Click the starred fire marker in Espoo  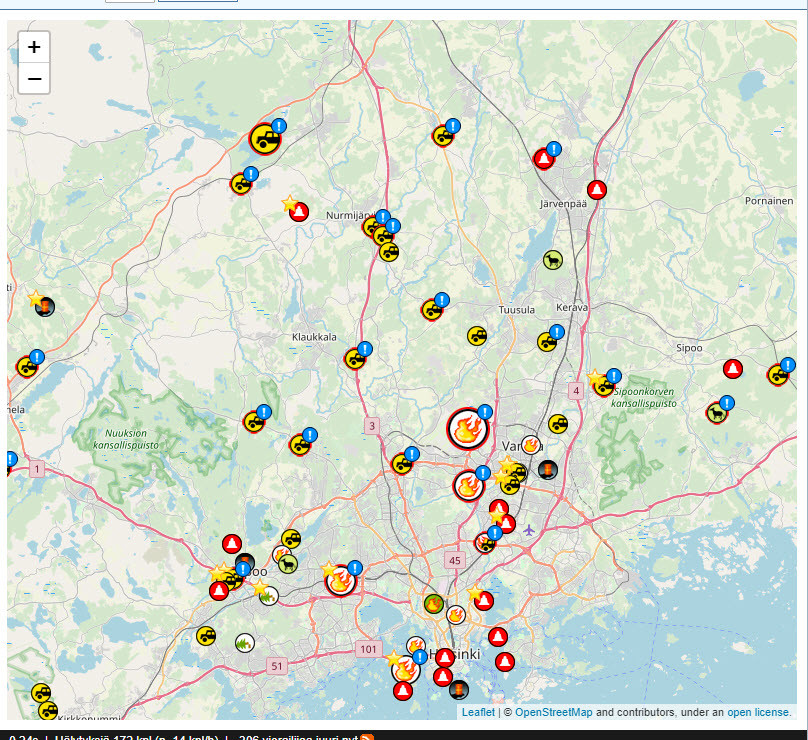[341, 580]
